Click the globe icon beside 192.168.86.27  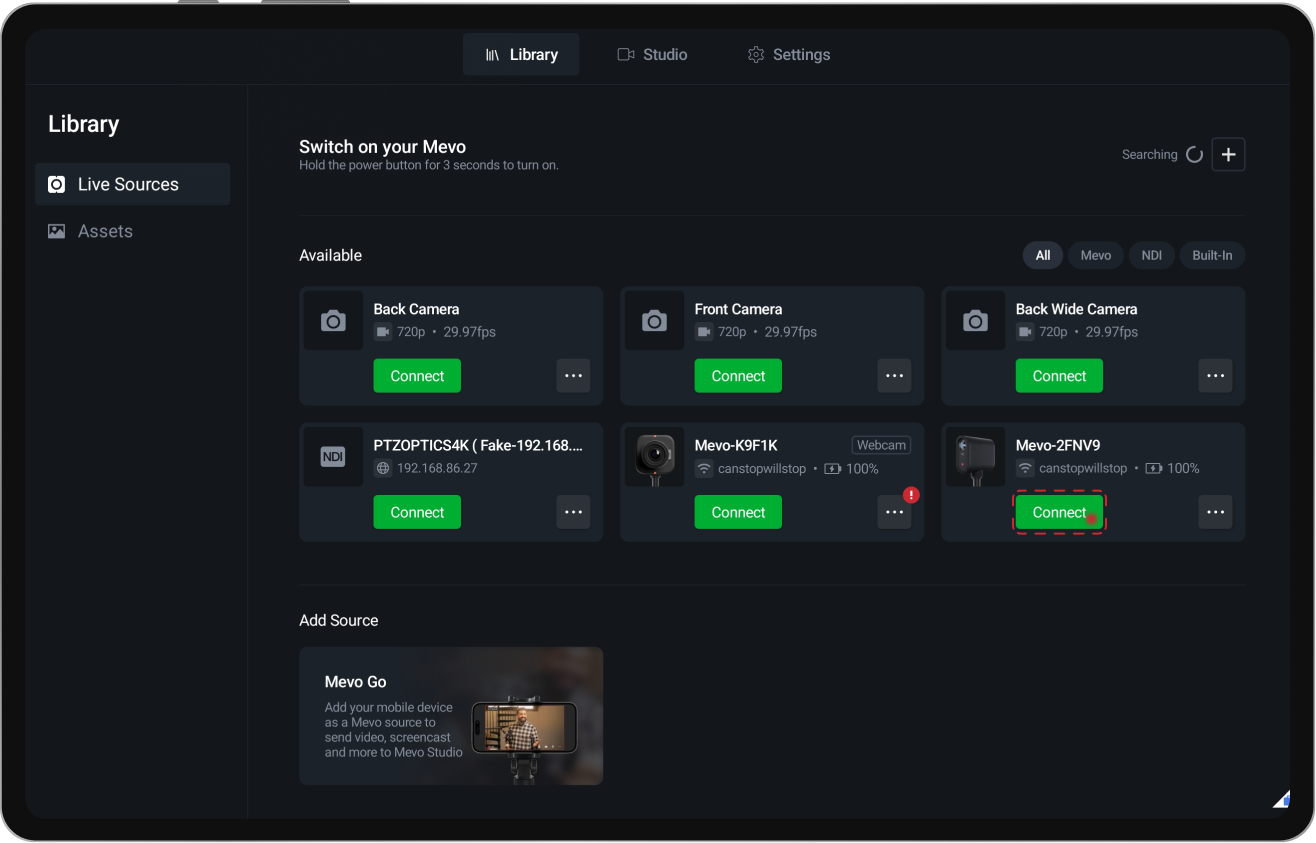[382, 468]
